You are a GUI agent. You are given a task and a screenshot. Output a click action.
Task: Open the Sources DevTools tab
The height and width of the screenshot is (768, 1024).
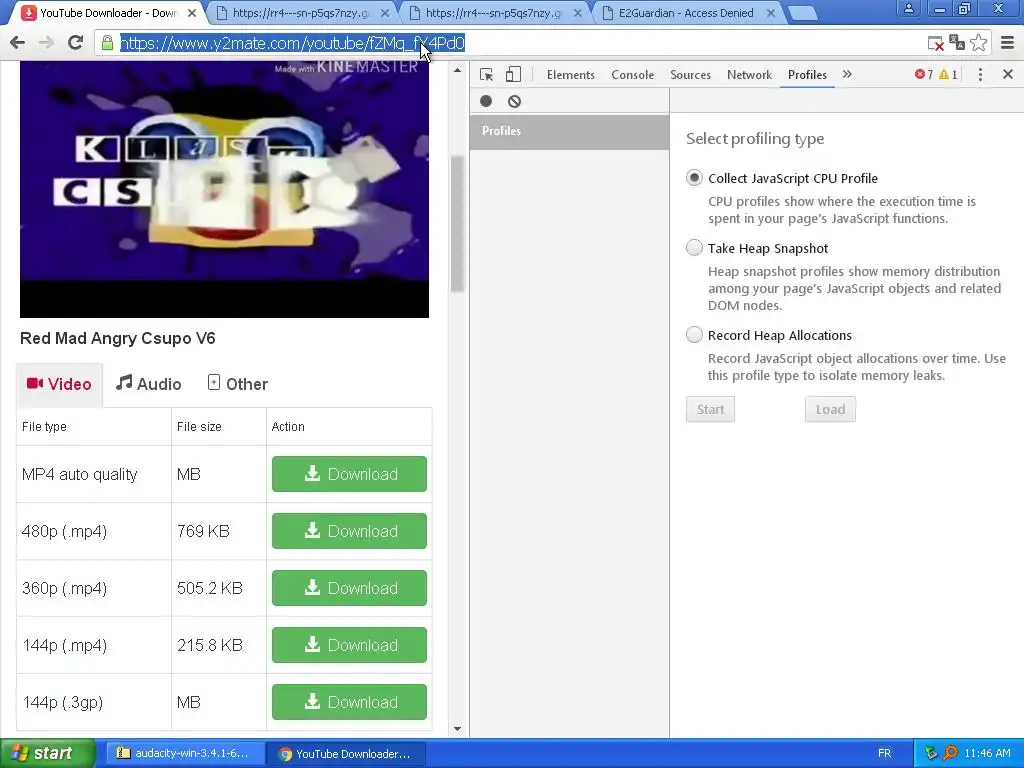690,74
